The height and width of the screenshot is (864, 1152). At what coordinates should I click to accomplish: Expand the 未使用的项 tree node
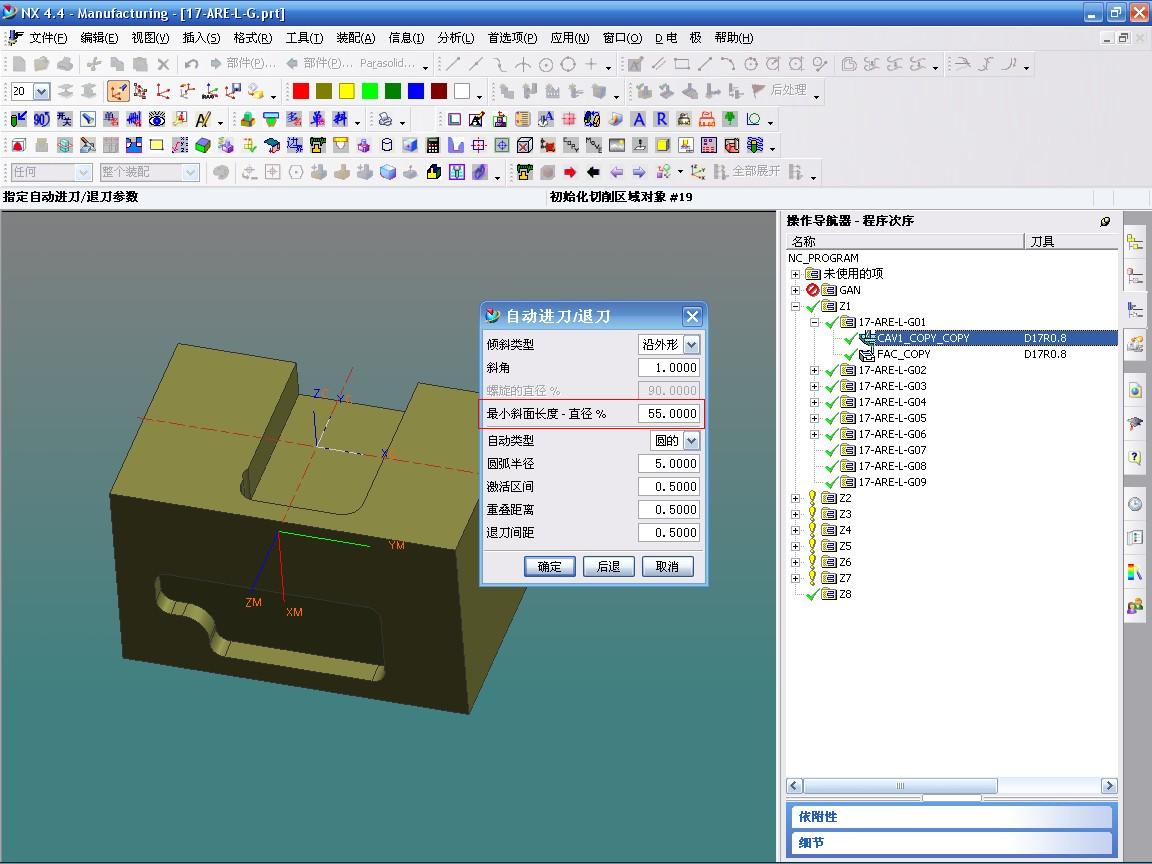pos(795,274)
